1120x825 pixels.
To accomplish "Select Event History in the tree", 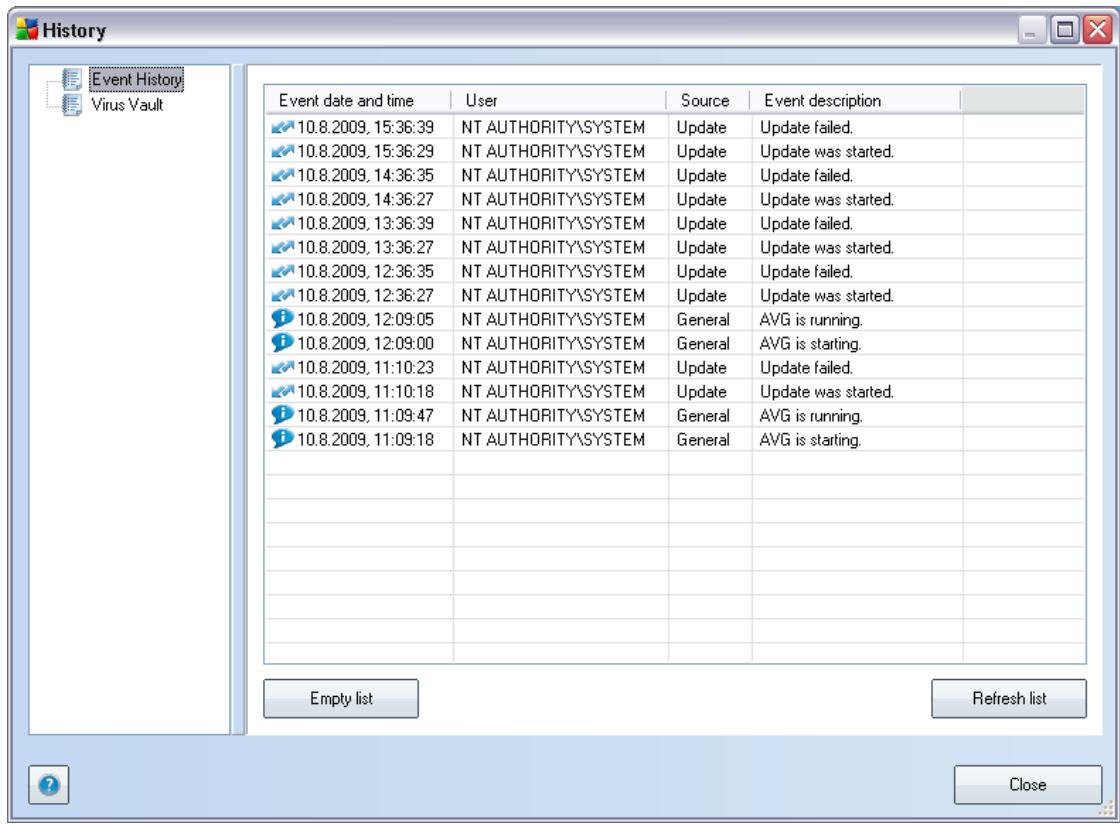I will click(136, 79).
